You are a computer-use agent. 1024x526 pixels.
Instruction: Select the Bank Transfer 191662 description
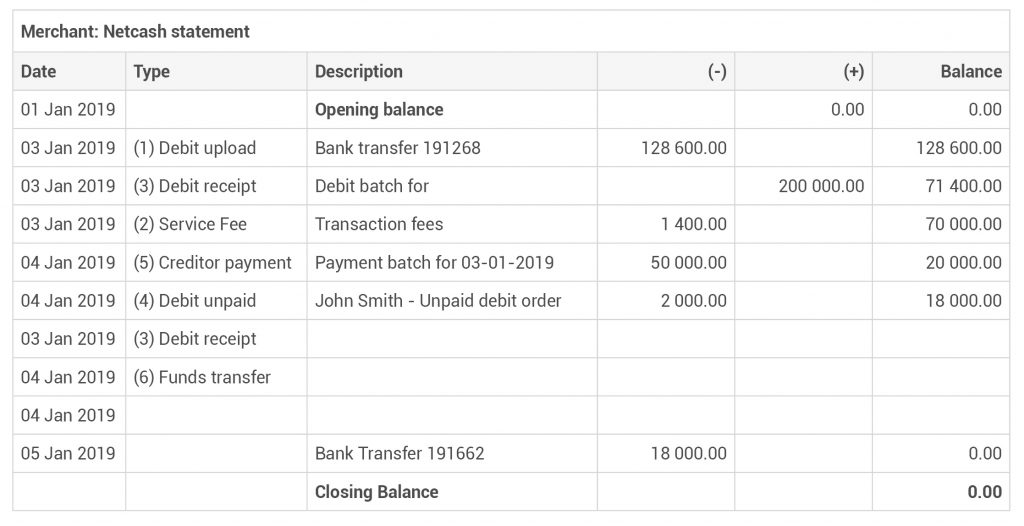click(x=400, y=453)
